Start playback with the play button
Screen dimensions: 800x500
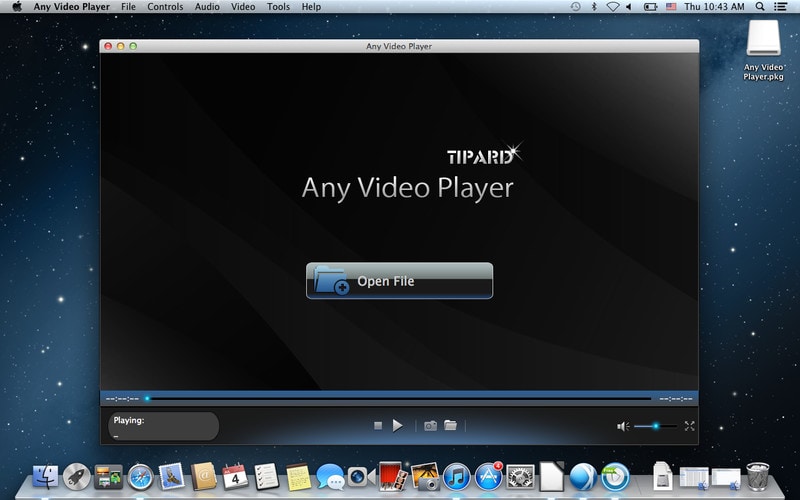pos(397,426)
